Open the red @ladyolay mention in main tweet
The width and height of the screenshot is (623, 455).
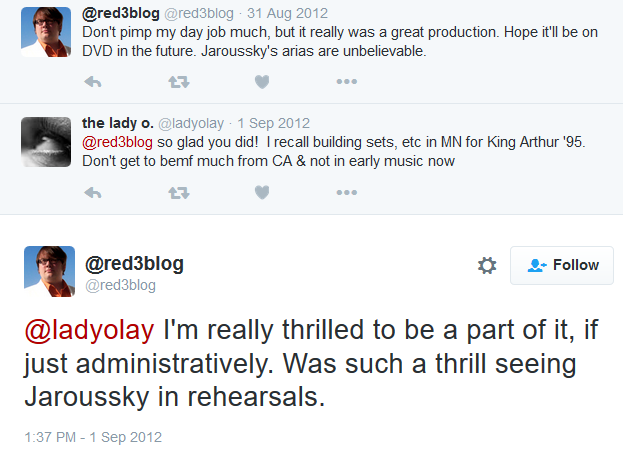[89, 330]
